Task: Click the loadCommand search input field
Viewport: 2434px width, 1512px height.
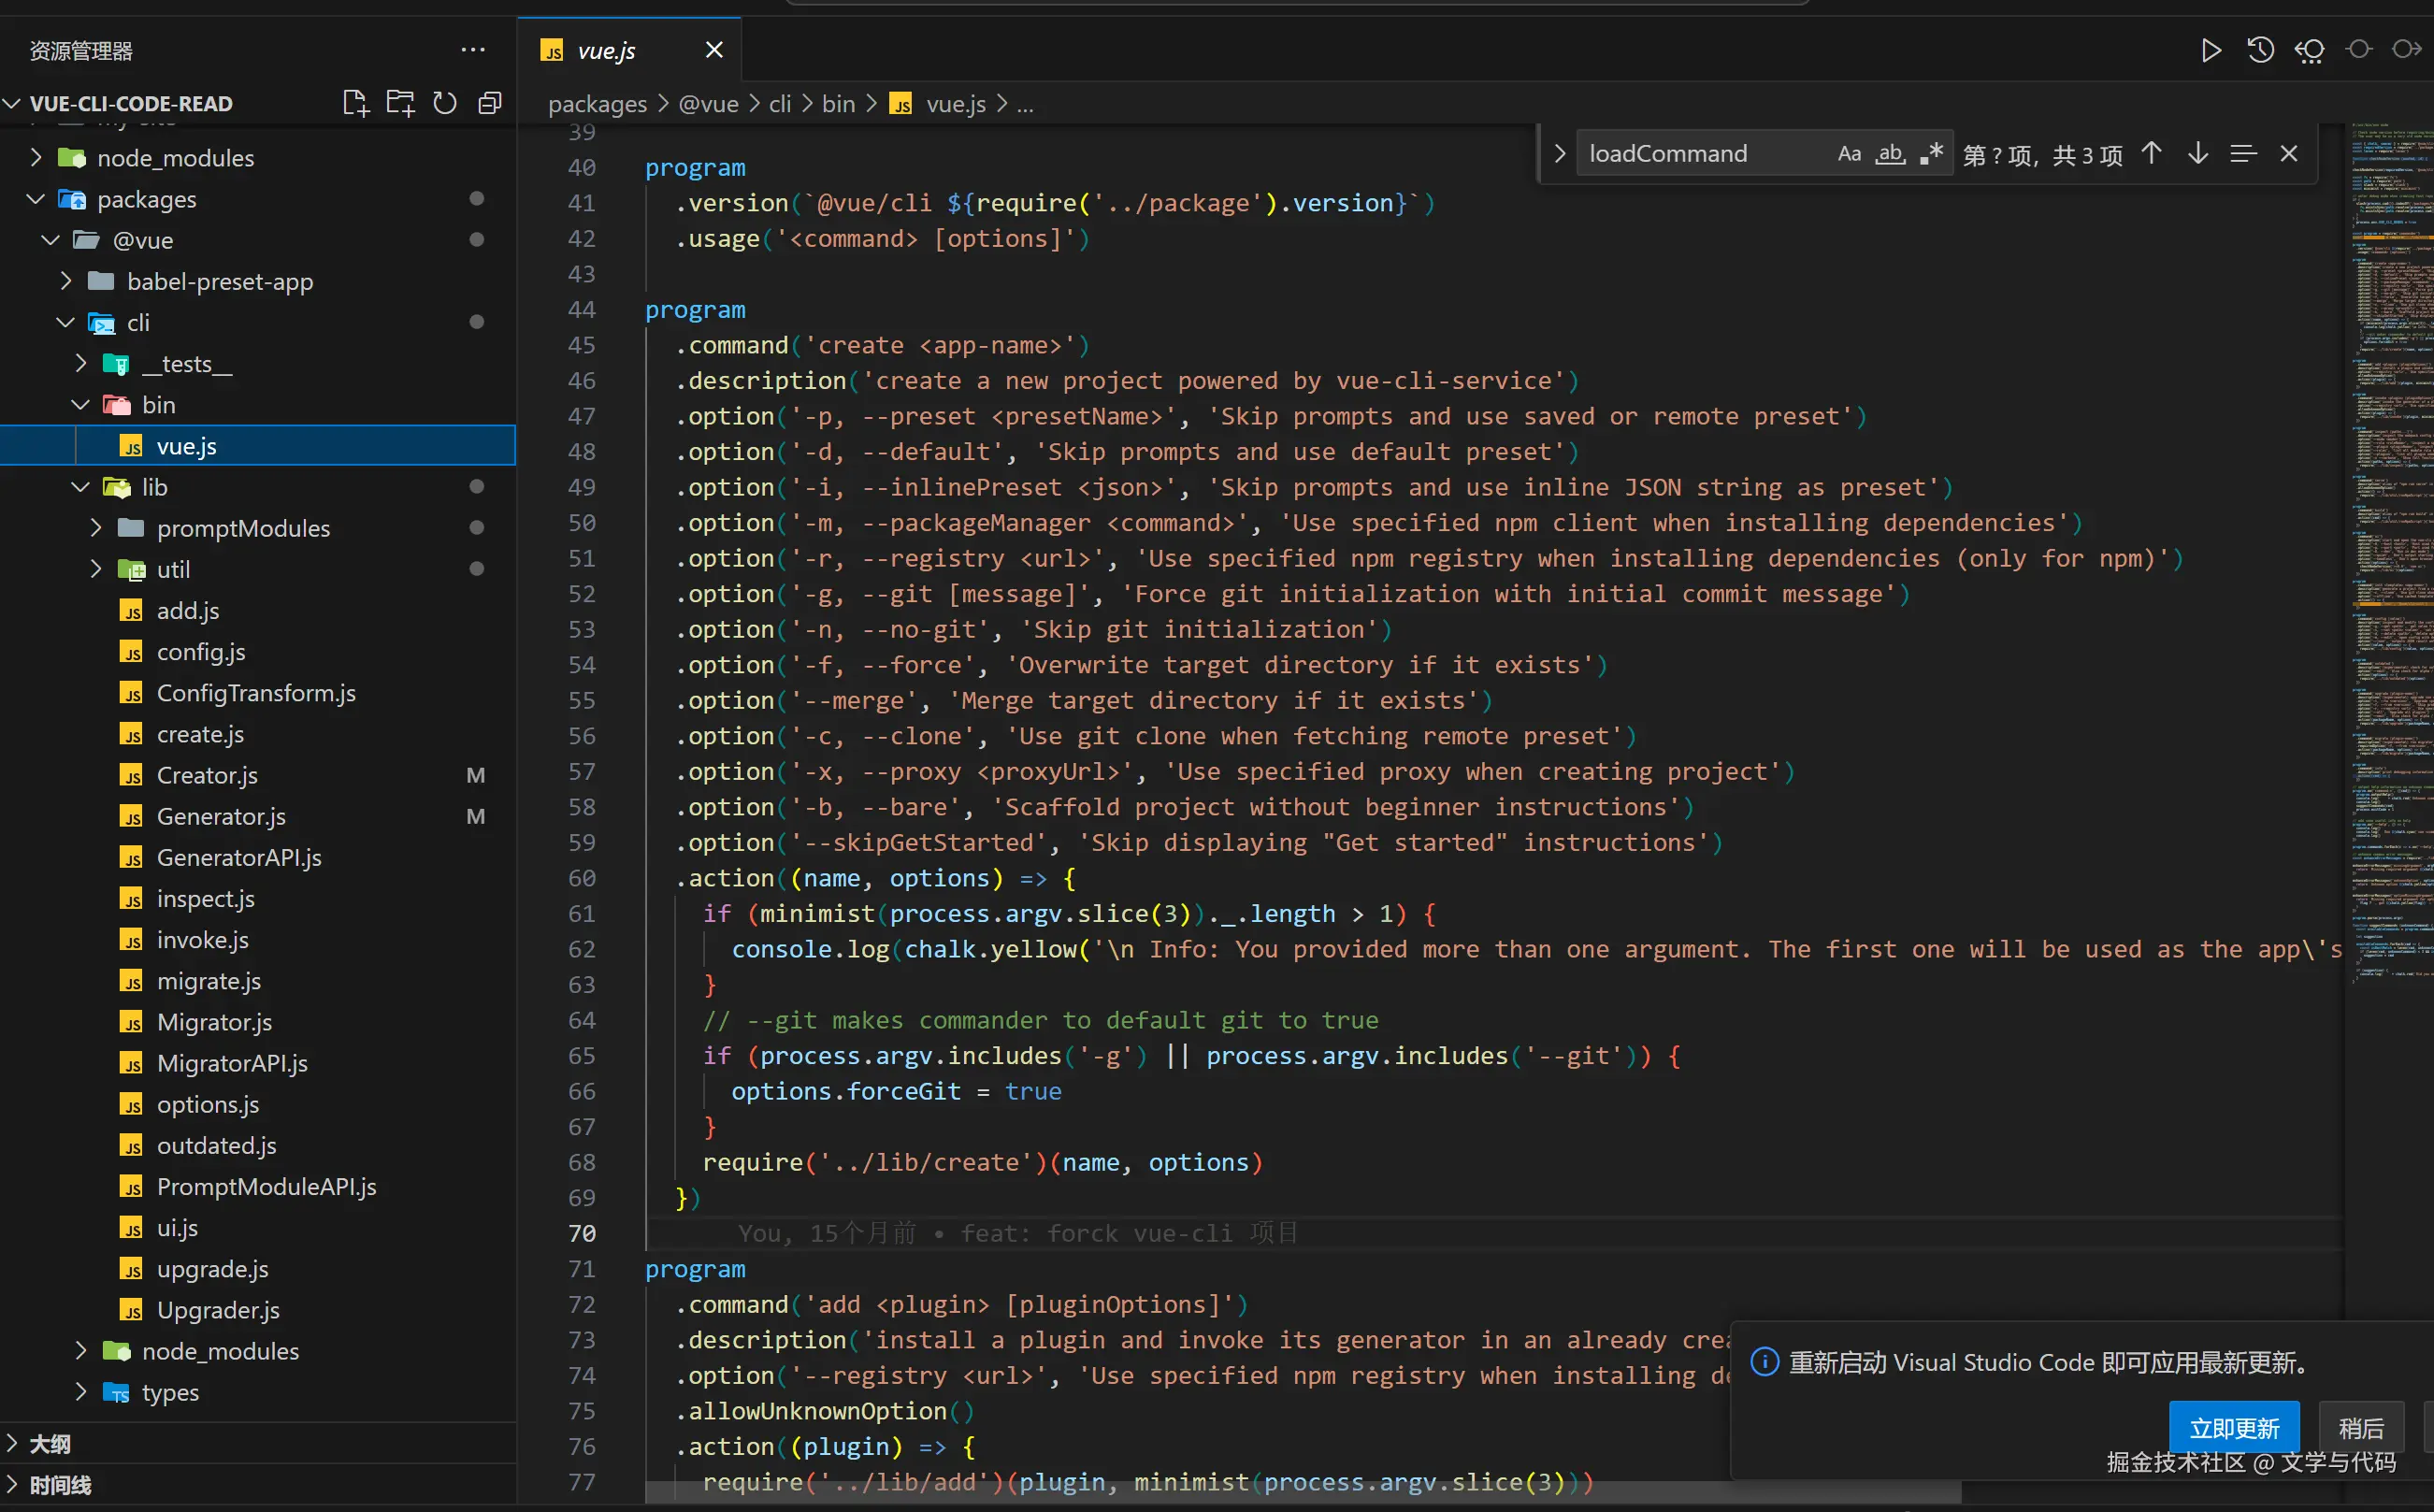Action: point(1700,153)
